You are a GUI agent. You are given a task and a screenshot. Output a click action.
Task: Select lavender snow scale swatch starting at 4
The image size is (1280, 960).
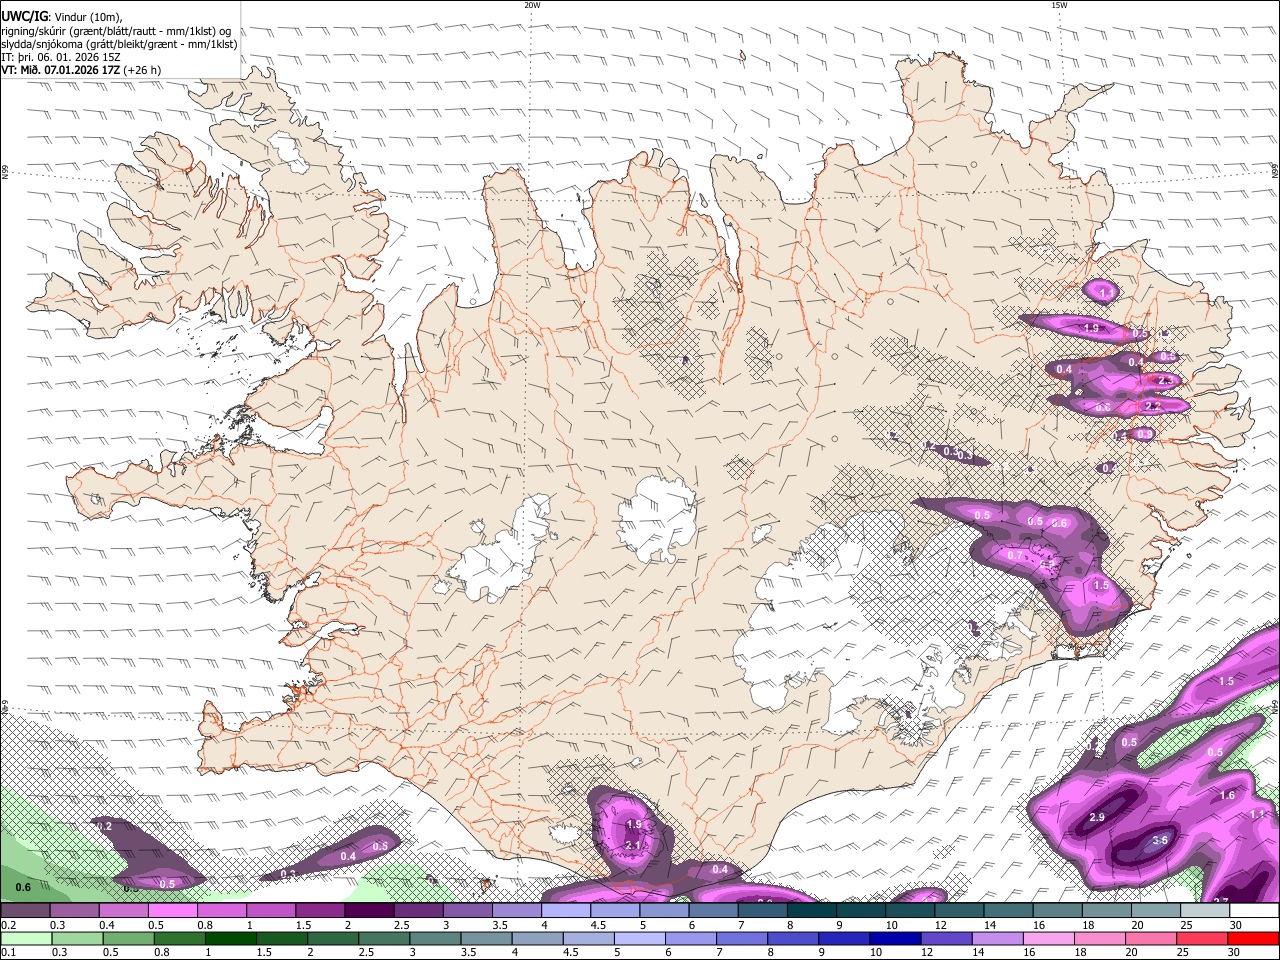point(566,910)
